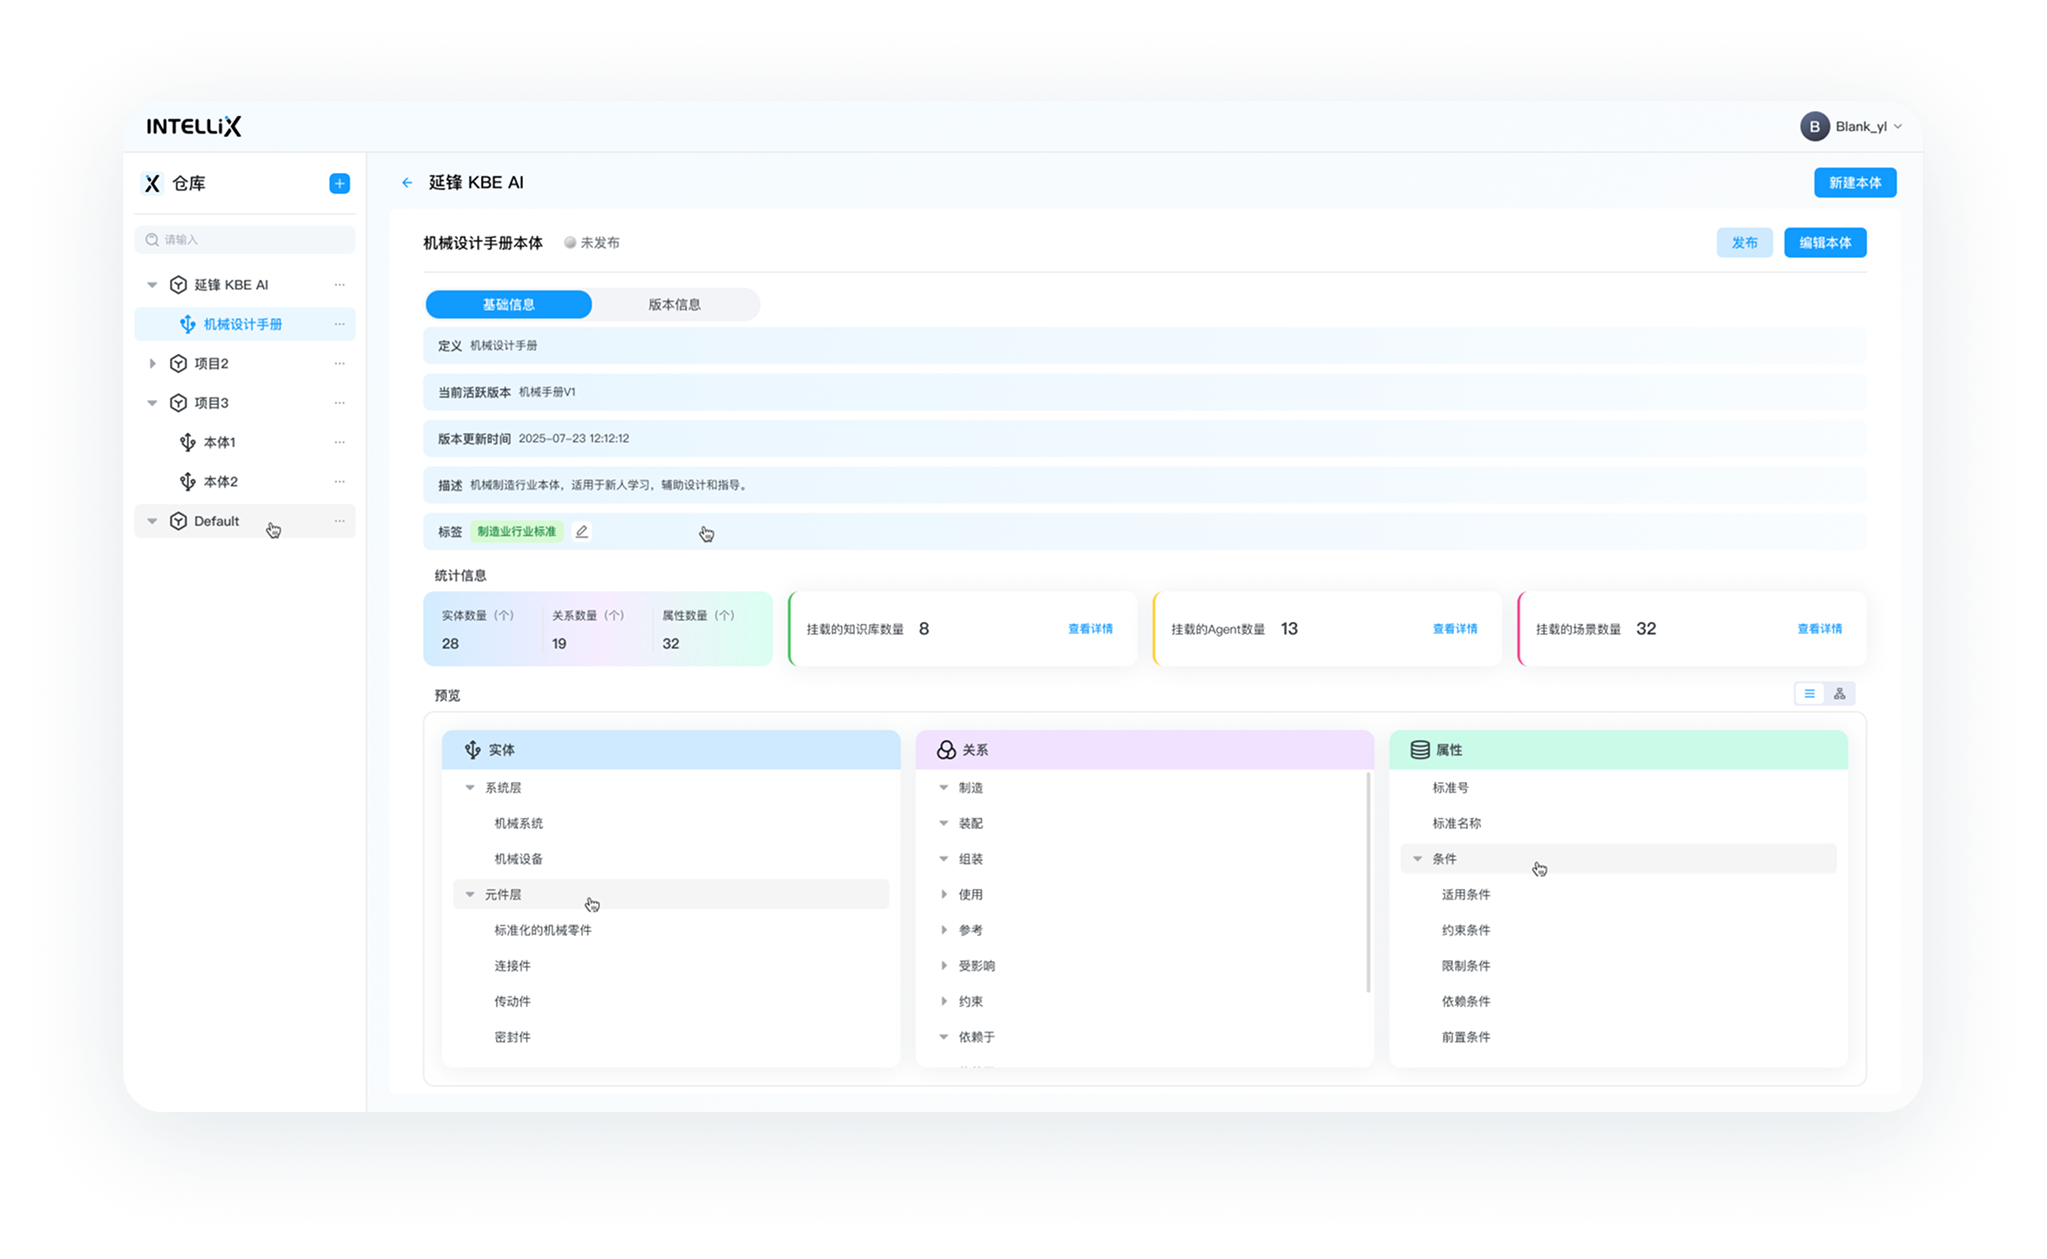
Task: Switch to the 版本信息 tab
Action: [674, 304]
